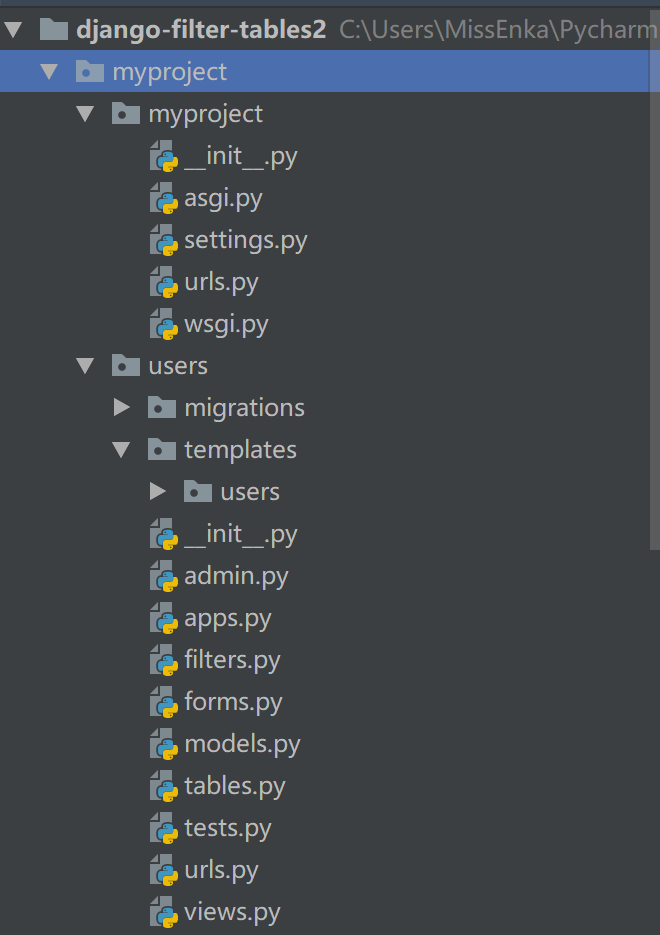
Task: Select the settings.py file name
Action: point(246,240)
